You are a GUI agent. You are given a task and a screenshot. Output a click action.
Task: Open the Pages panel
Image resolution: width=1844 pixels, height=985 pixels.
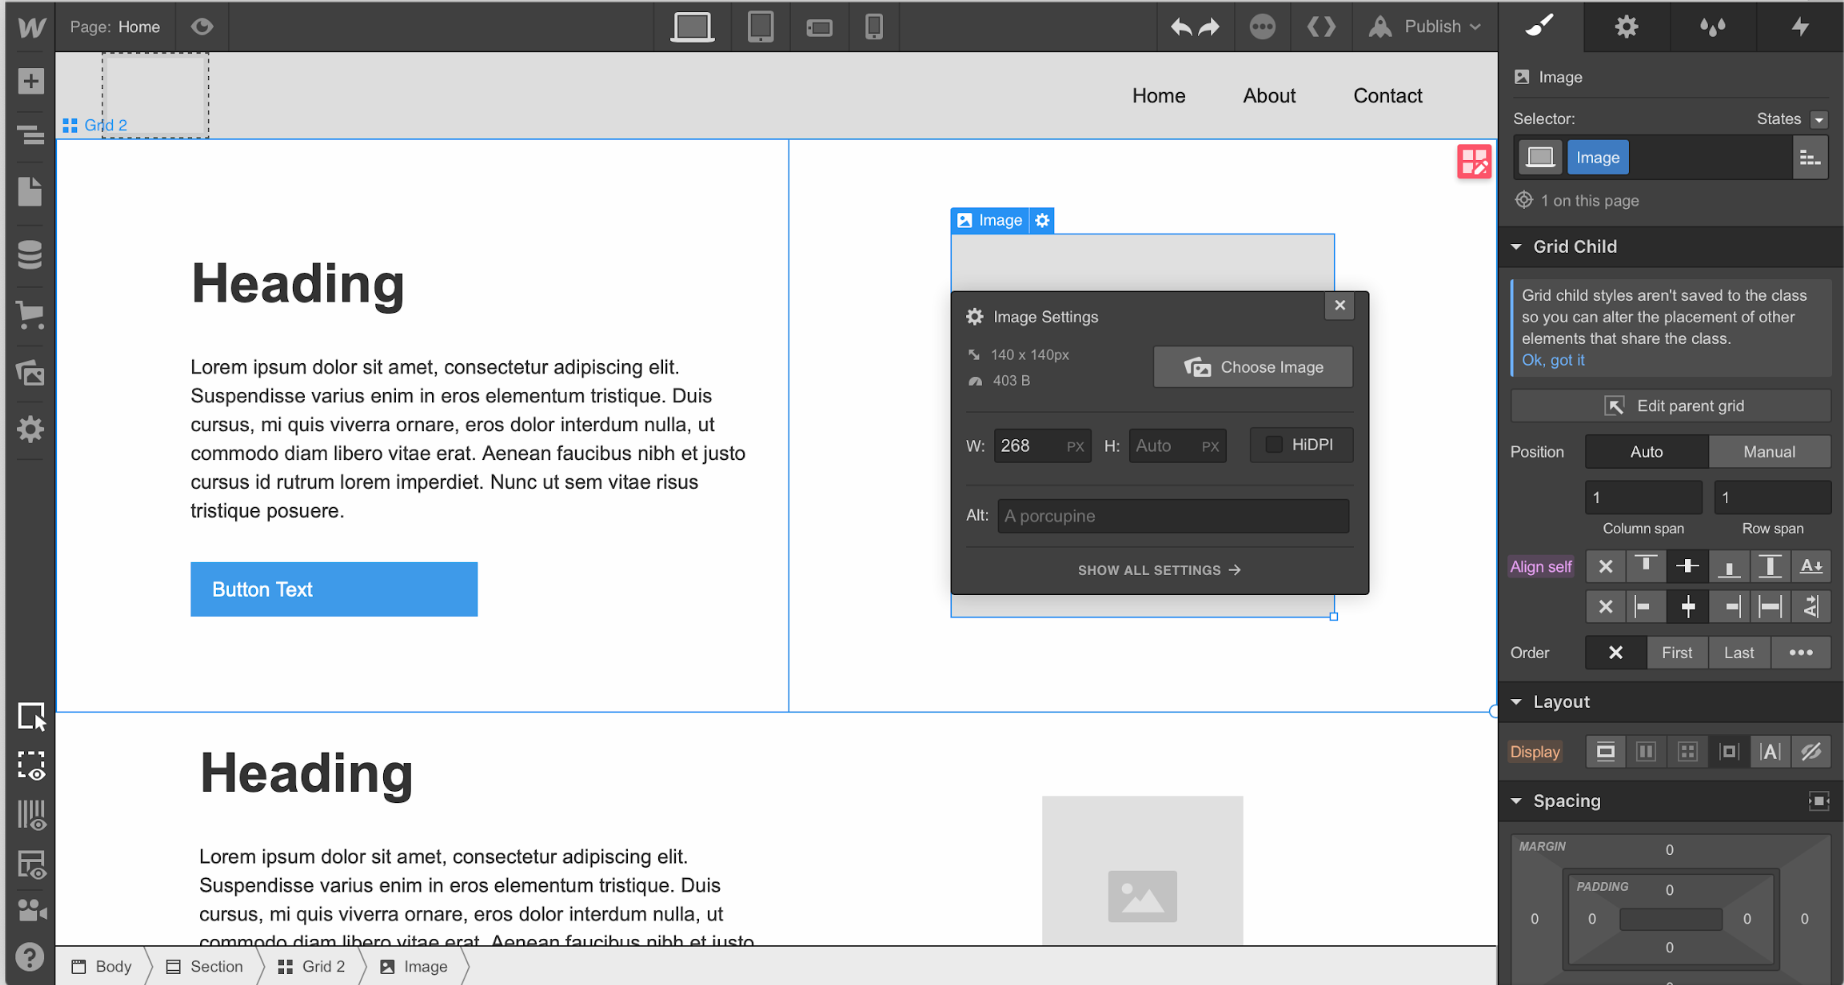(x=31, y=191)
